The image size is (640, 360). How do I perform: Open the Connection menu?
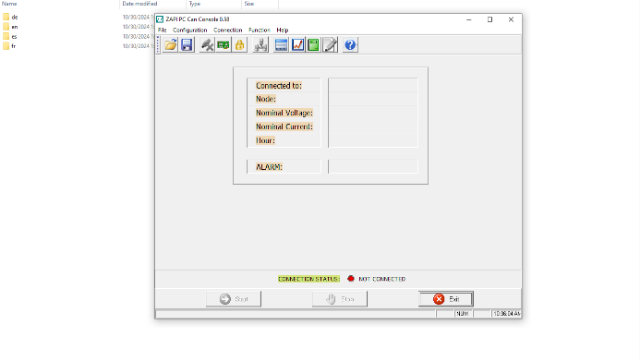coord(228,30)
